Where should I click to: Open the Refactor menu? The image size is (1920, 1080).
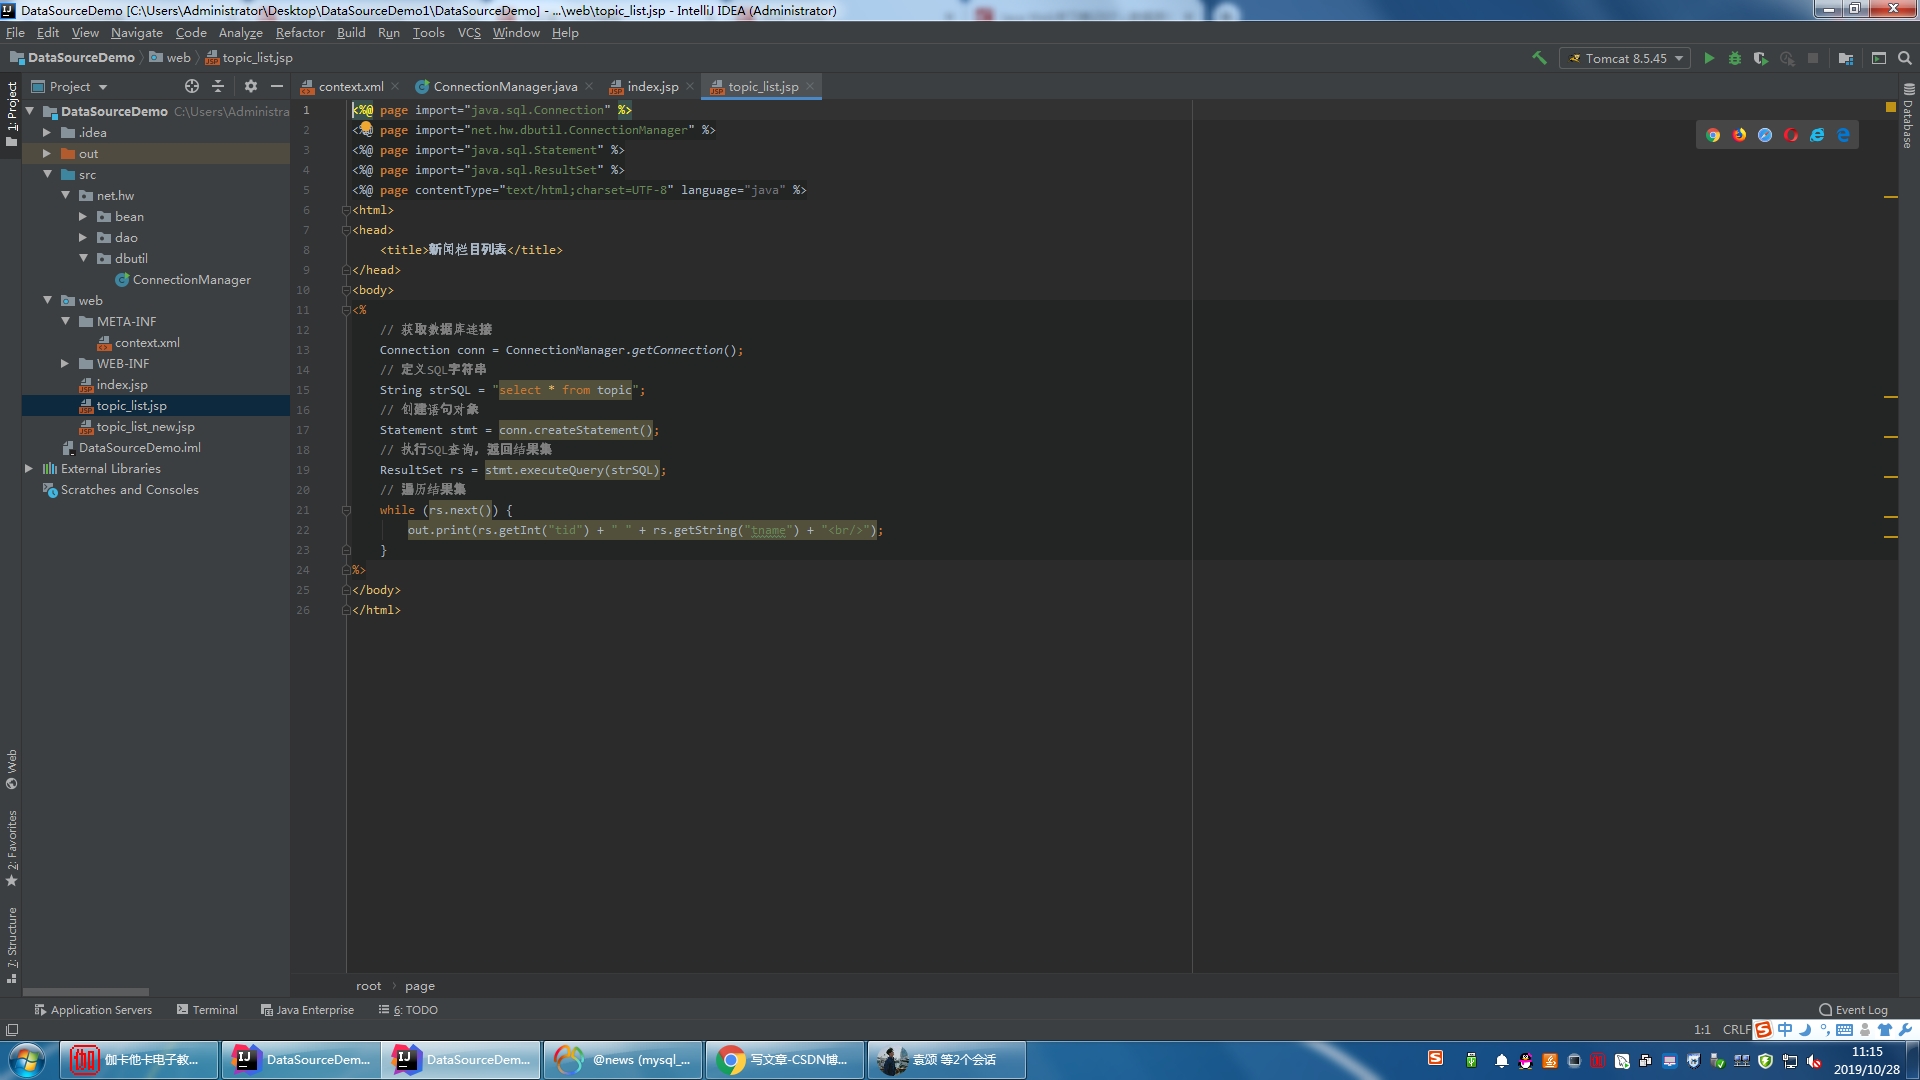coord(300,32)
